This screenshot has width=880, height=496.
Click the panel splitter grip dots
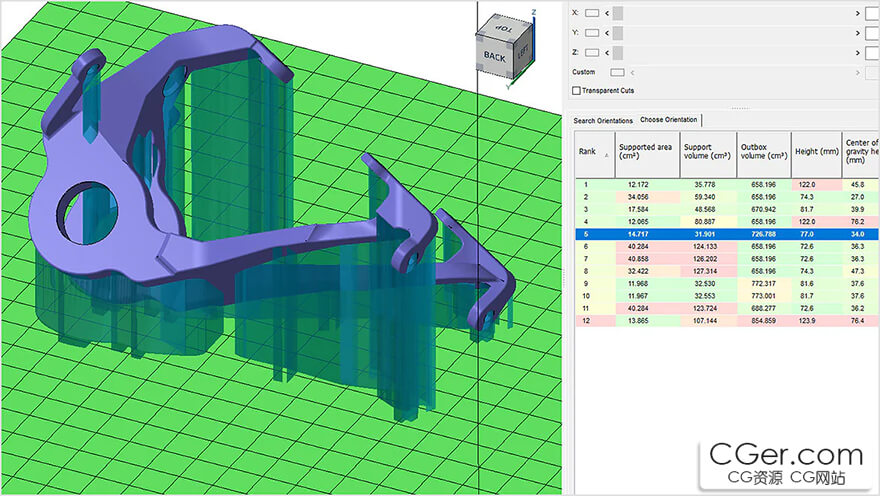pyautogui.click(x=740, y=108)
